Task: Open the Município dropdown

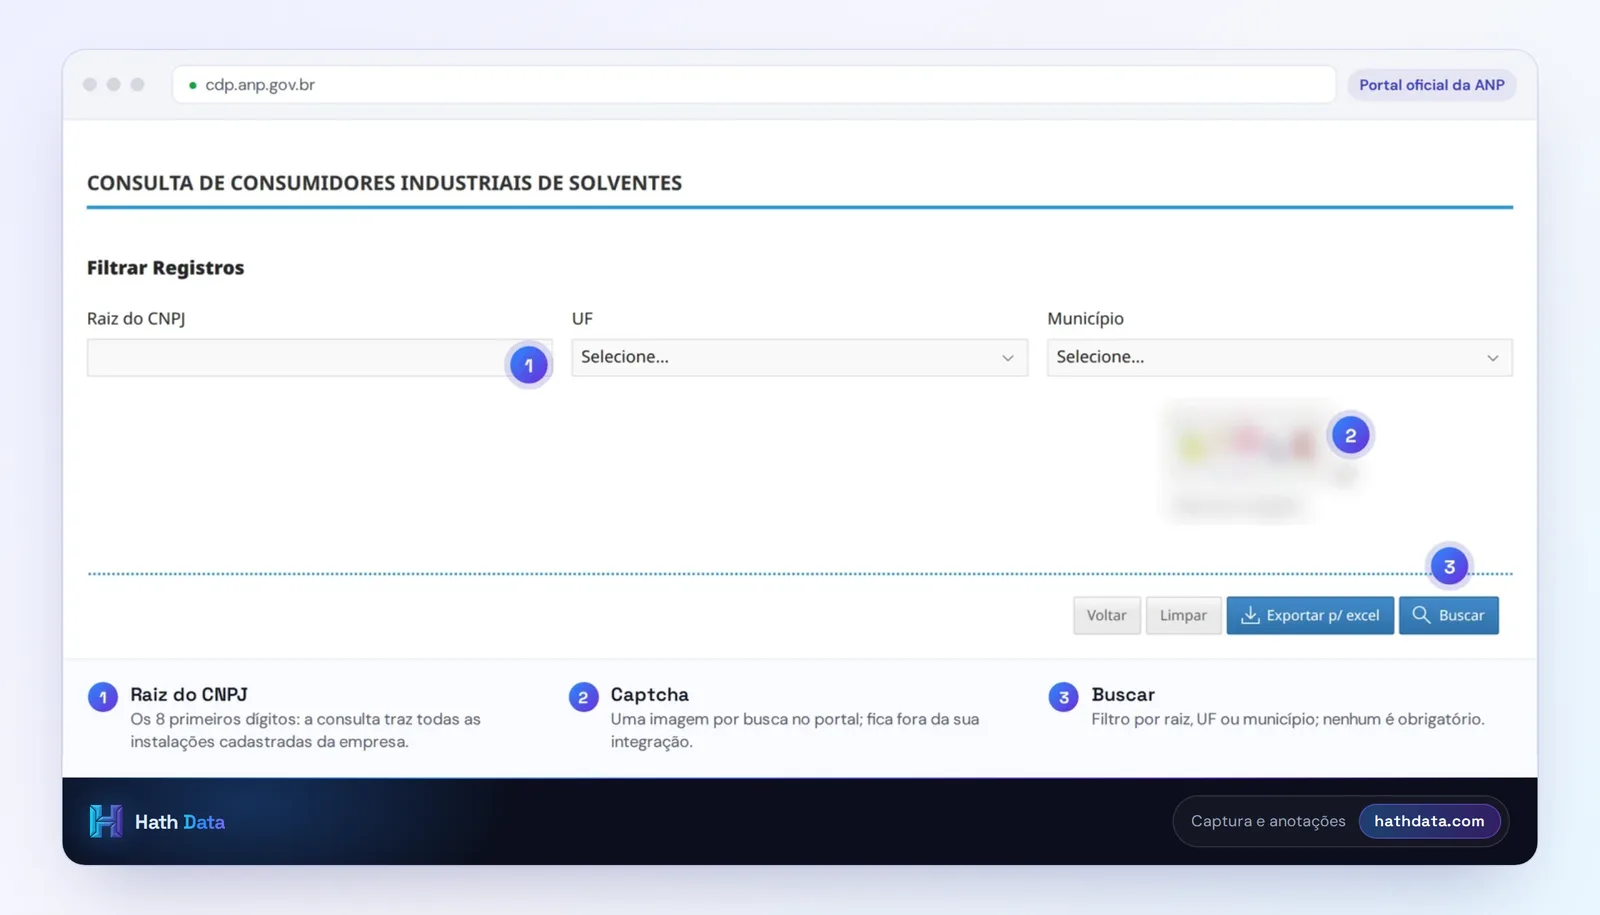Action: coord(1279,357)
